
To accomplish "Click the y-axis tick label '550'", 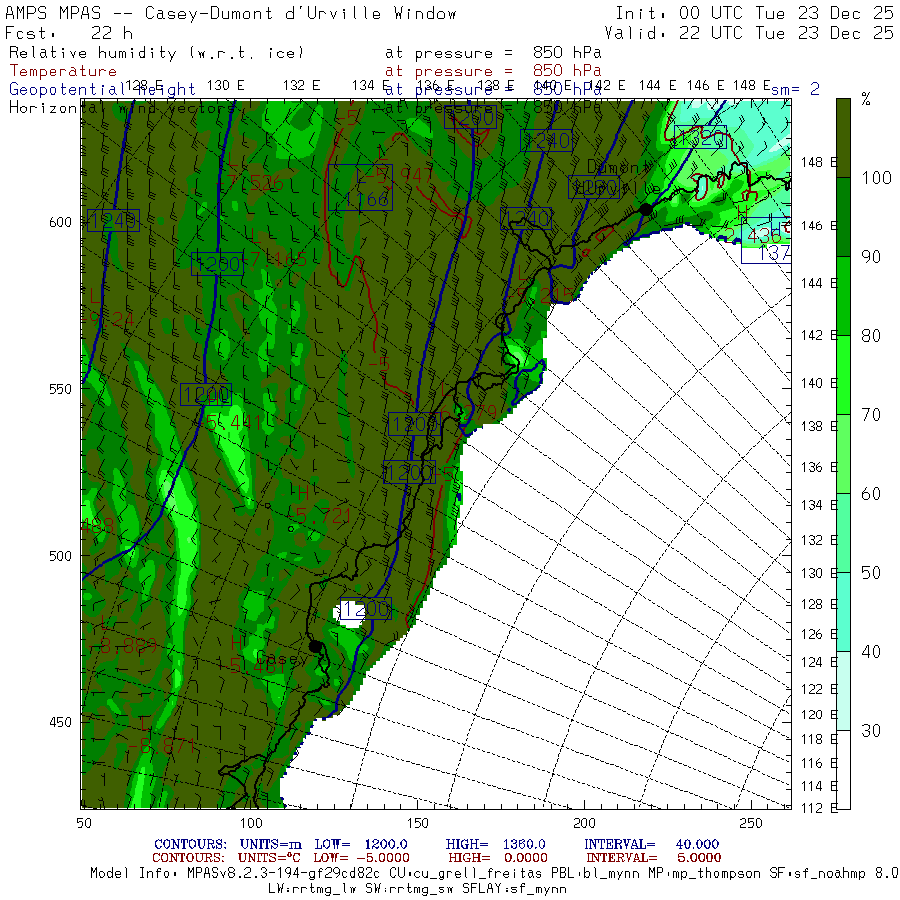I will (x=60, y=389).
